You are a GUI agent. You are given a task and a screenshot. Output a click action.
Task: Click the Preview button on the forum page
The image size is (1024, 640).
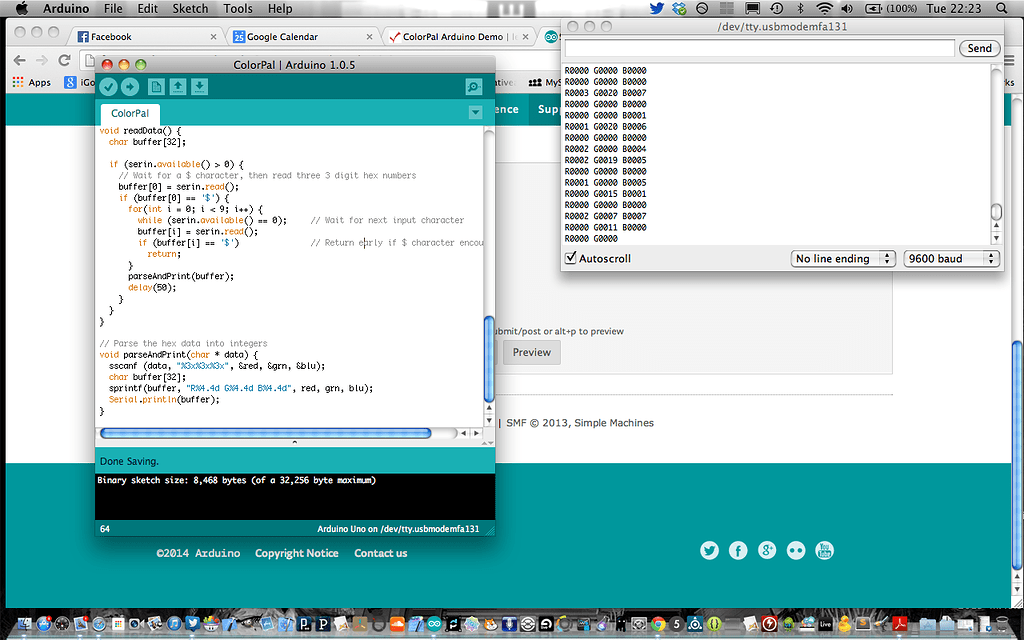[x=531, y=352]
